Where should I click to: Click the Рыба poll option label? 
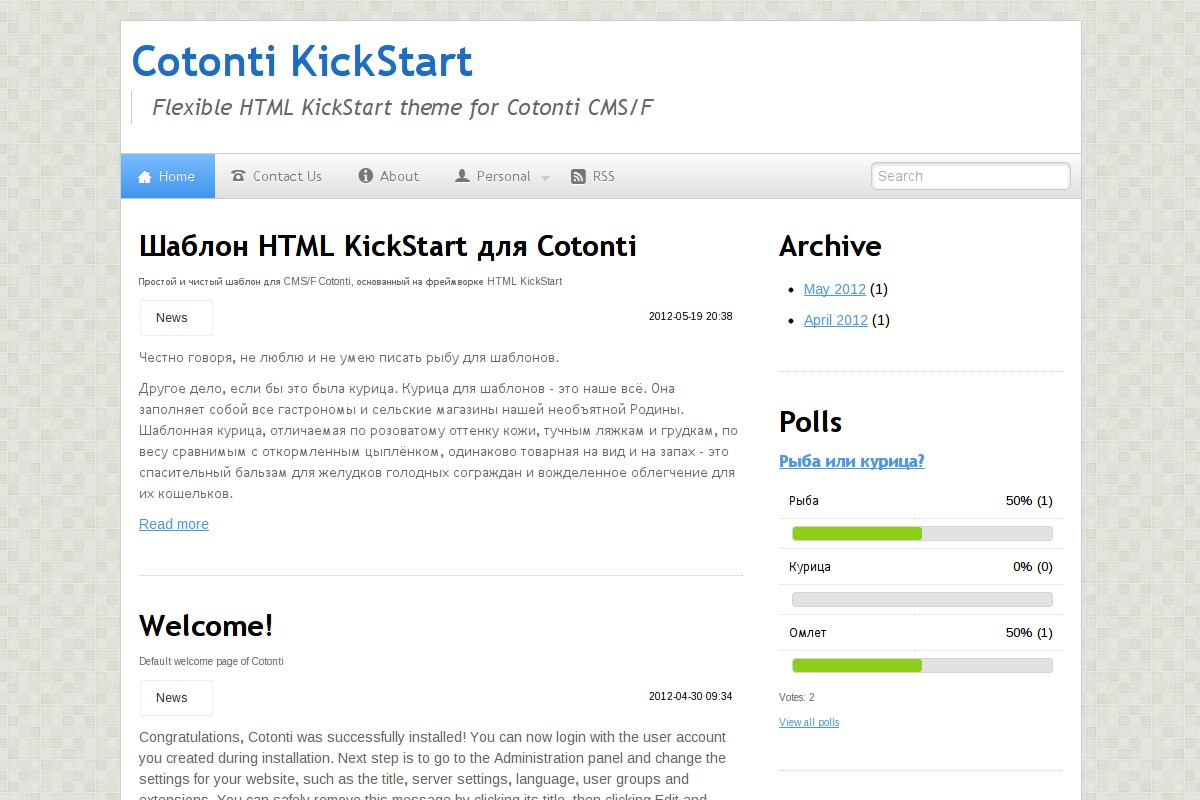(804, 501)
